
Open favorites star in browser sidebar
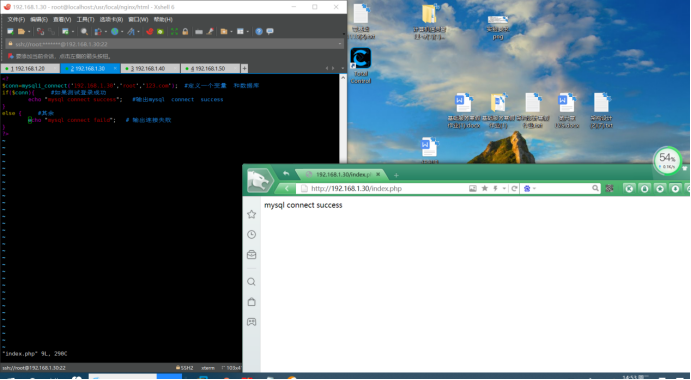click(252, 214)
